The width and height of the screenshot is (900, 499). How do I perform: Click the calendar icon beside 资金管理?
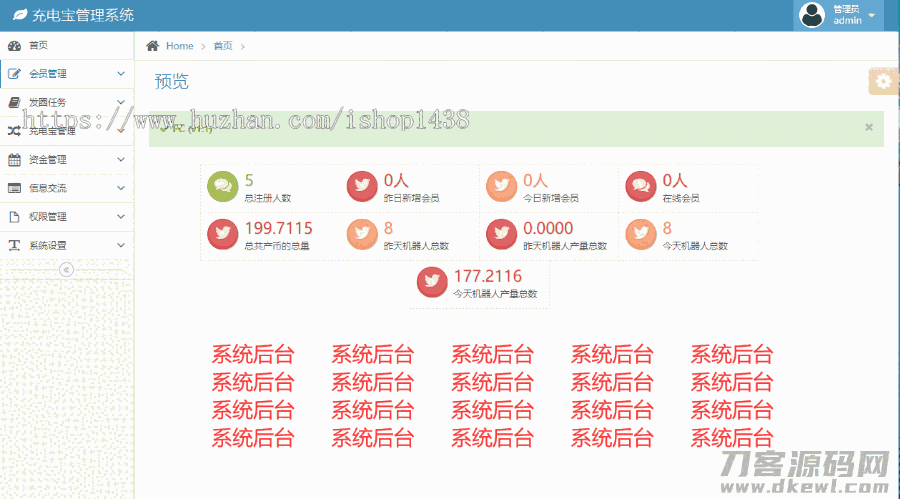click(x=14, y=160)
